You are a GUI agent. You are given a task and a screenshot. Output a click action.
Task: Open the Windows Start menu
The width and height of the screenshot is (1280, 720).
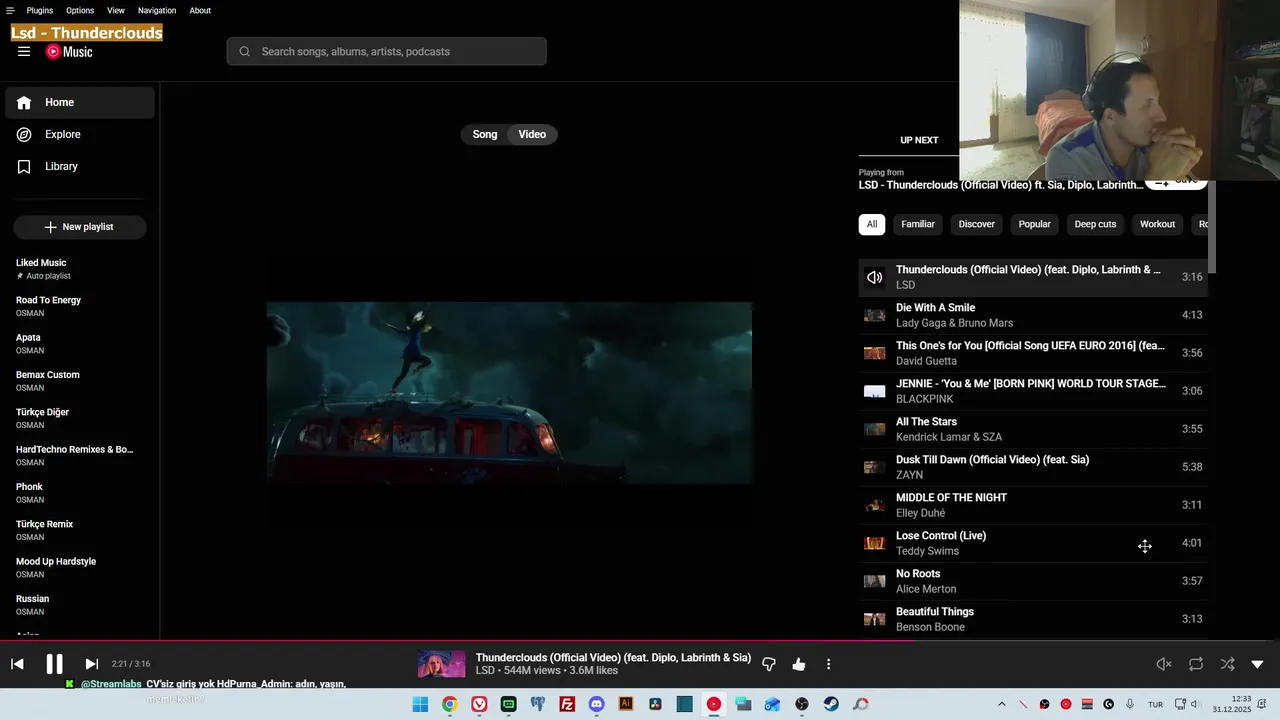pos(420,704)
